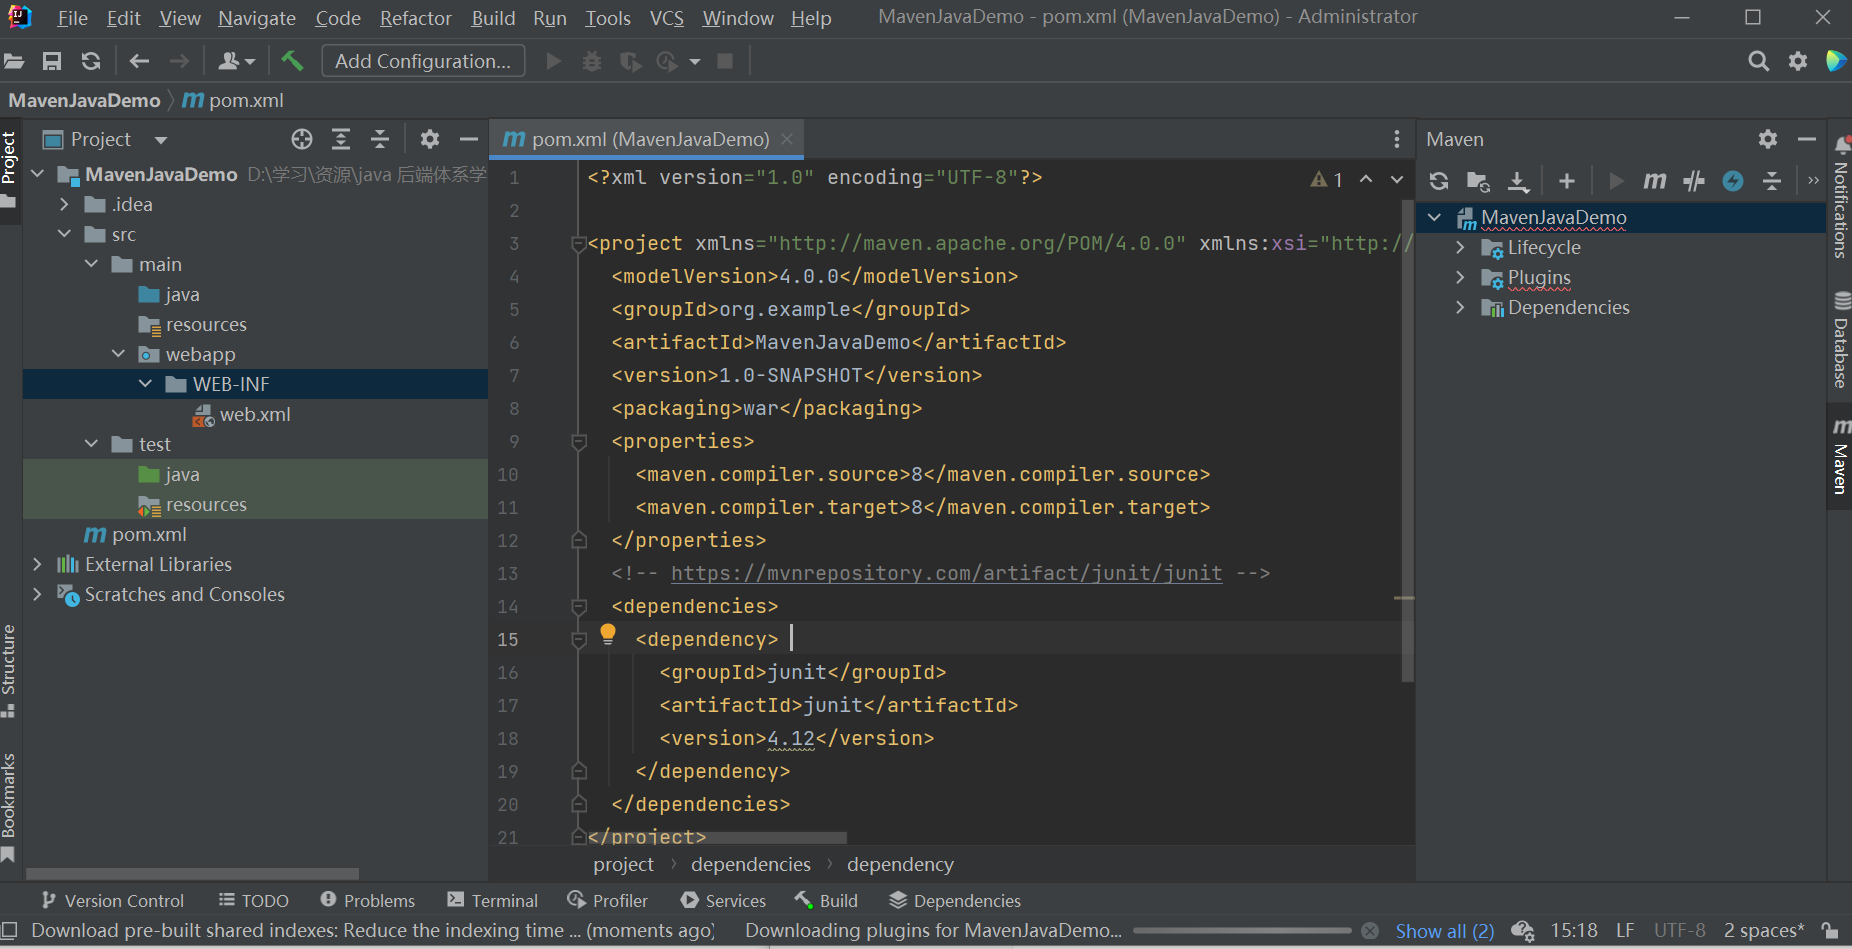Click the Save All toolbar icon
This screenshot has width=1852, height=949.
[x=52, y=61]
